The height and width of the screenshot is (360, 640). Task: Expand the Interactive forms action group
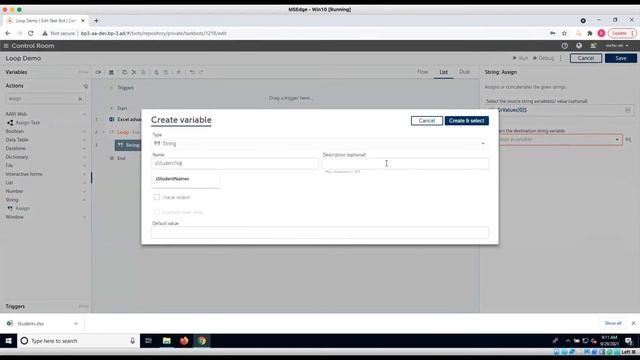click(84, 174)
